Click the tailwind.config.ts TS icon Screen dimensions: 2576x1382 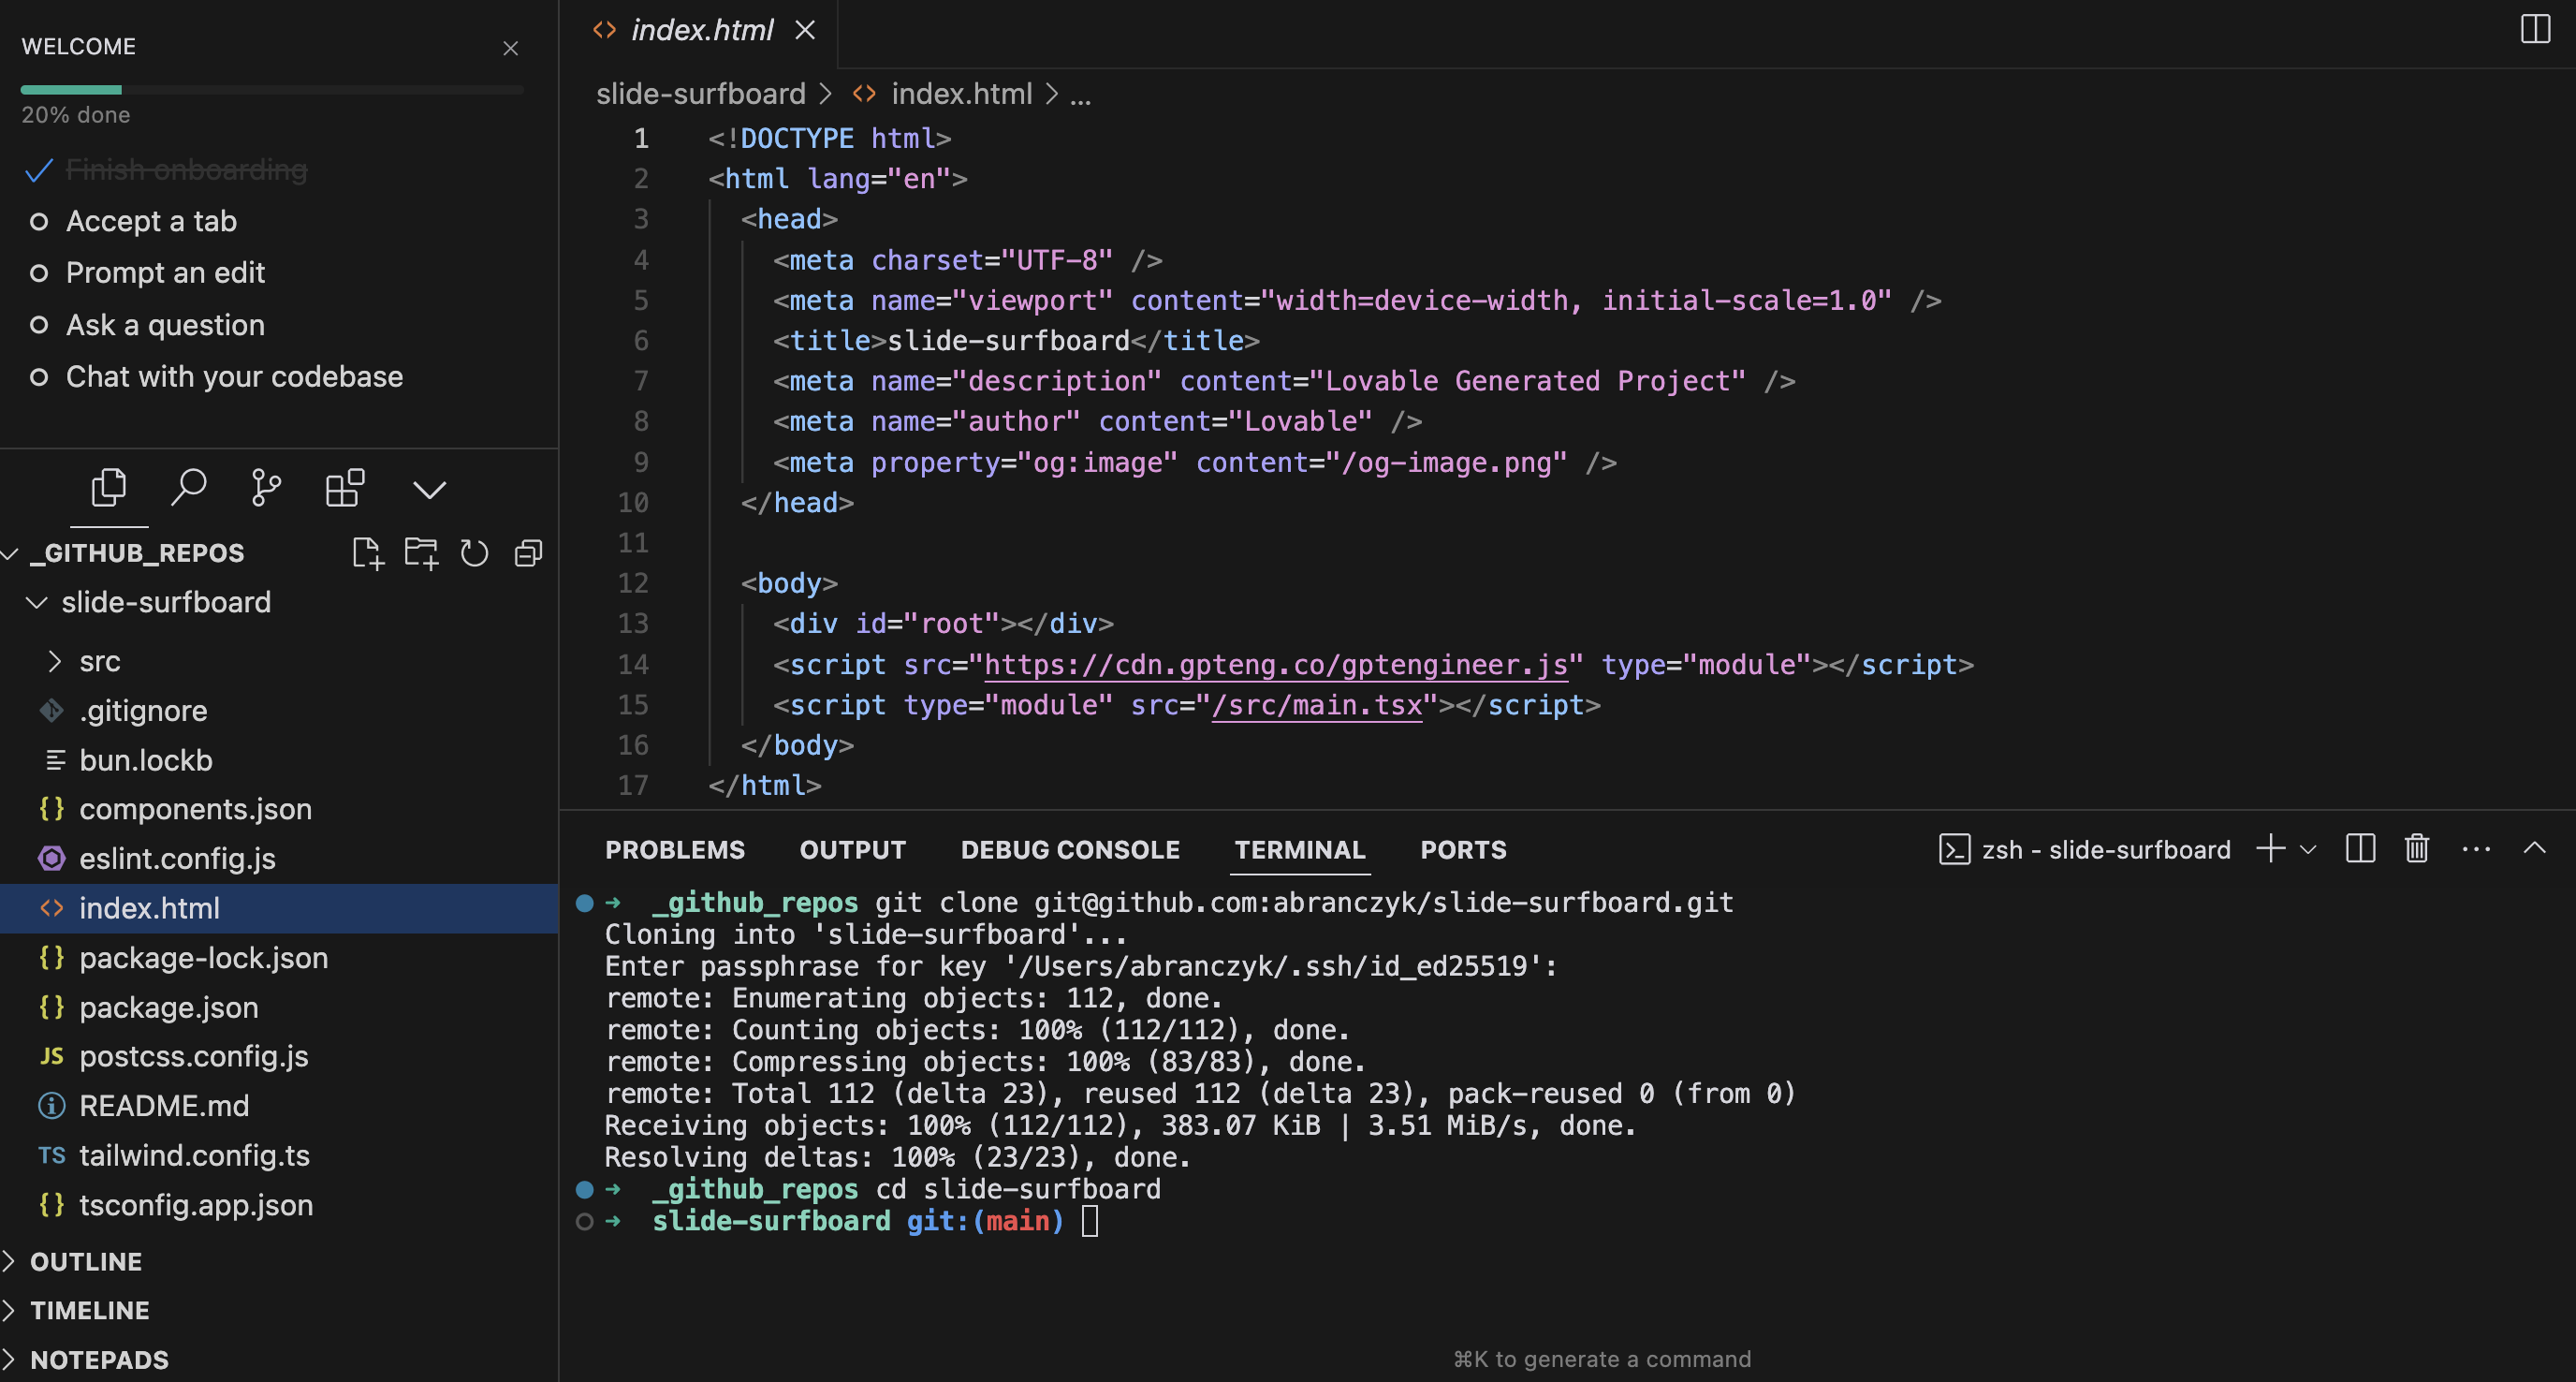[x=52, y=1155]
